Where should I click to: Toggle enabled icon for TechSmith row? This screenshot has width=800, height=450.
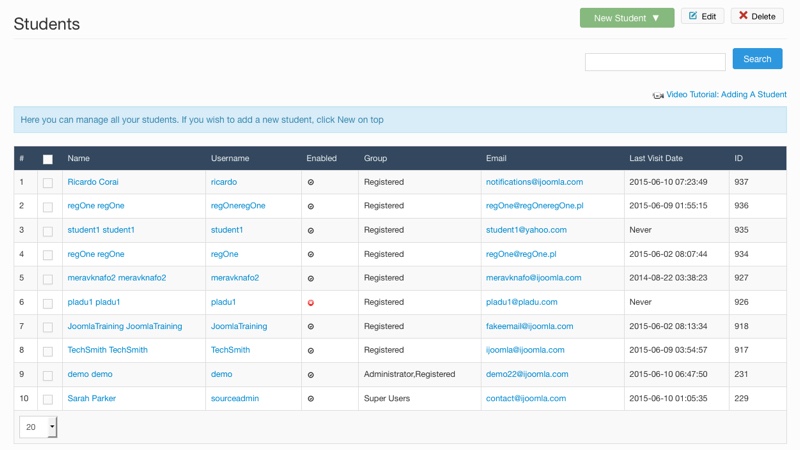pos(311,351)
